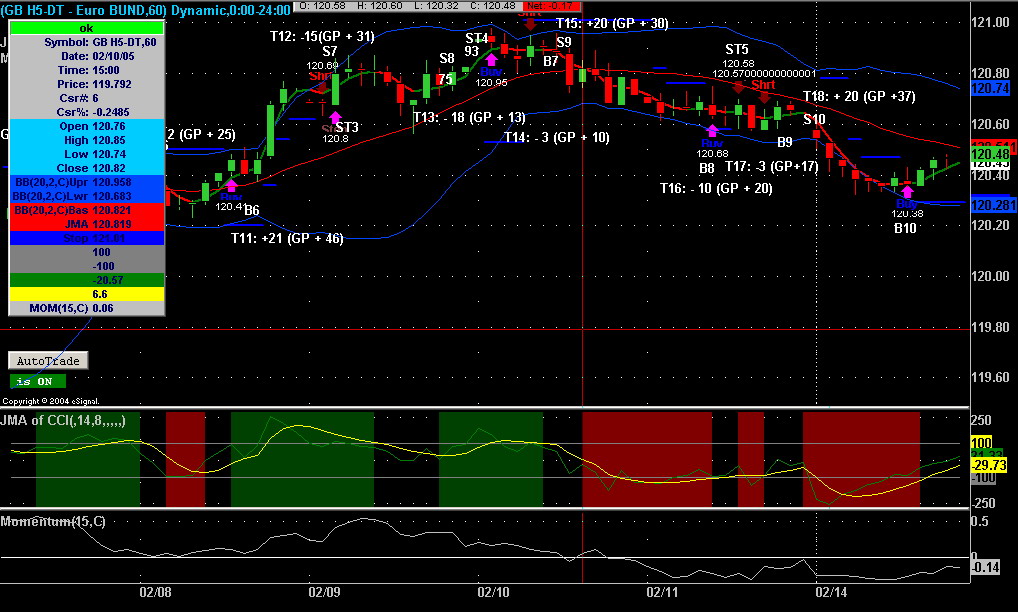Click the T16: - 10 (GP + 20) annotation
The height and width of the screenshot is (612, 1018).
(716, 188)
